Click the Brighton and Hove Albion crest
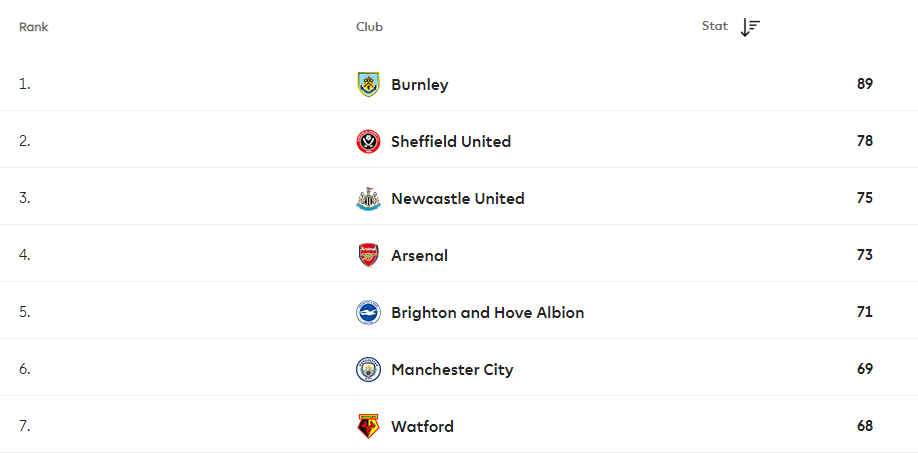 [x=368, y=313]
